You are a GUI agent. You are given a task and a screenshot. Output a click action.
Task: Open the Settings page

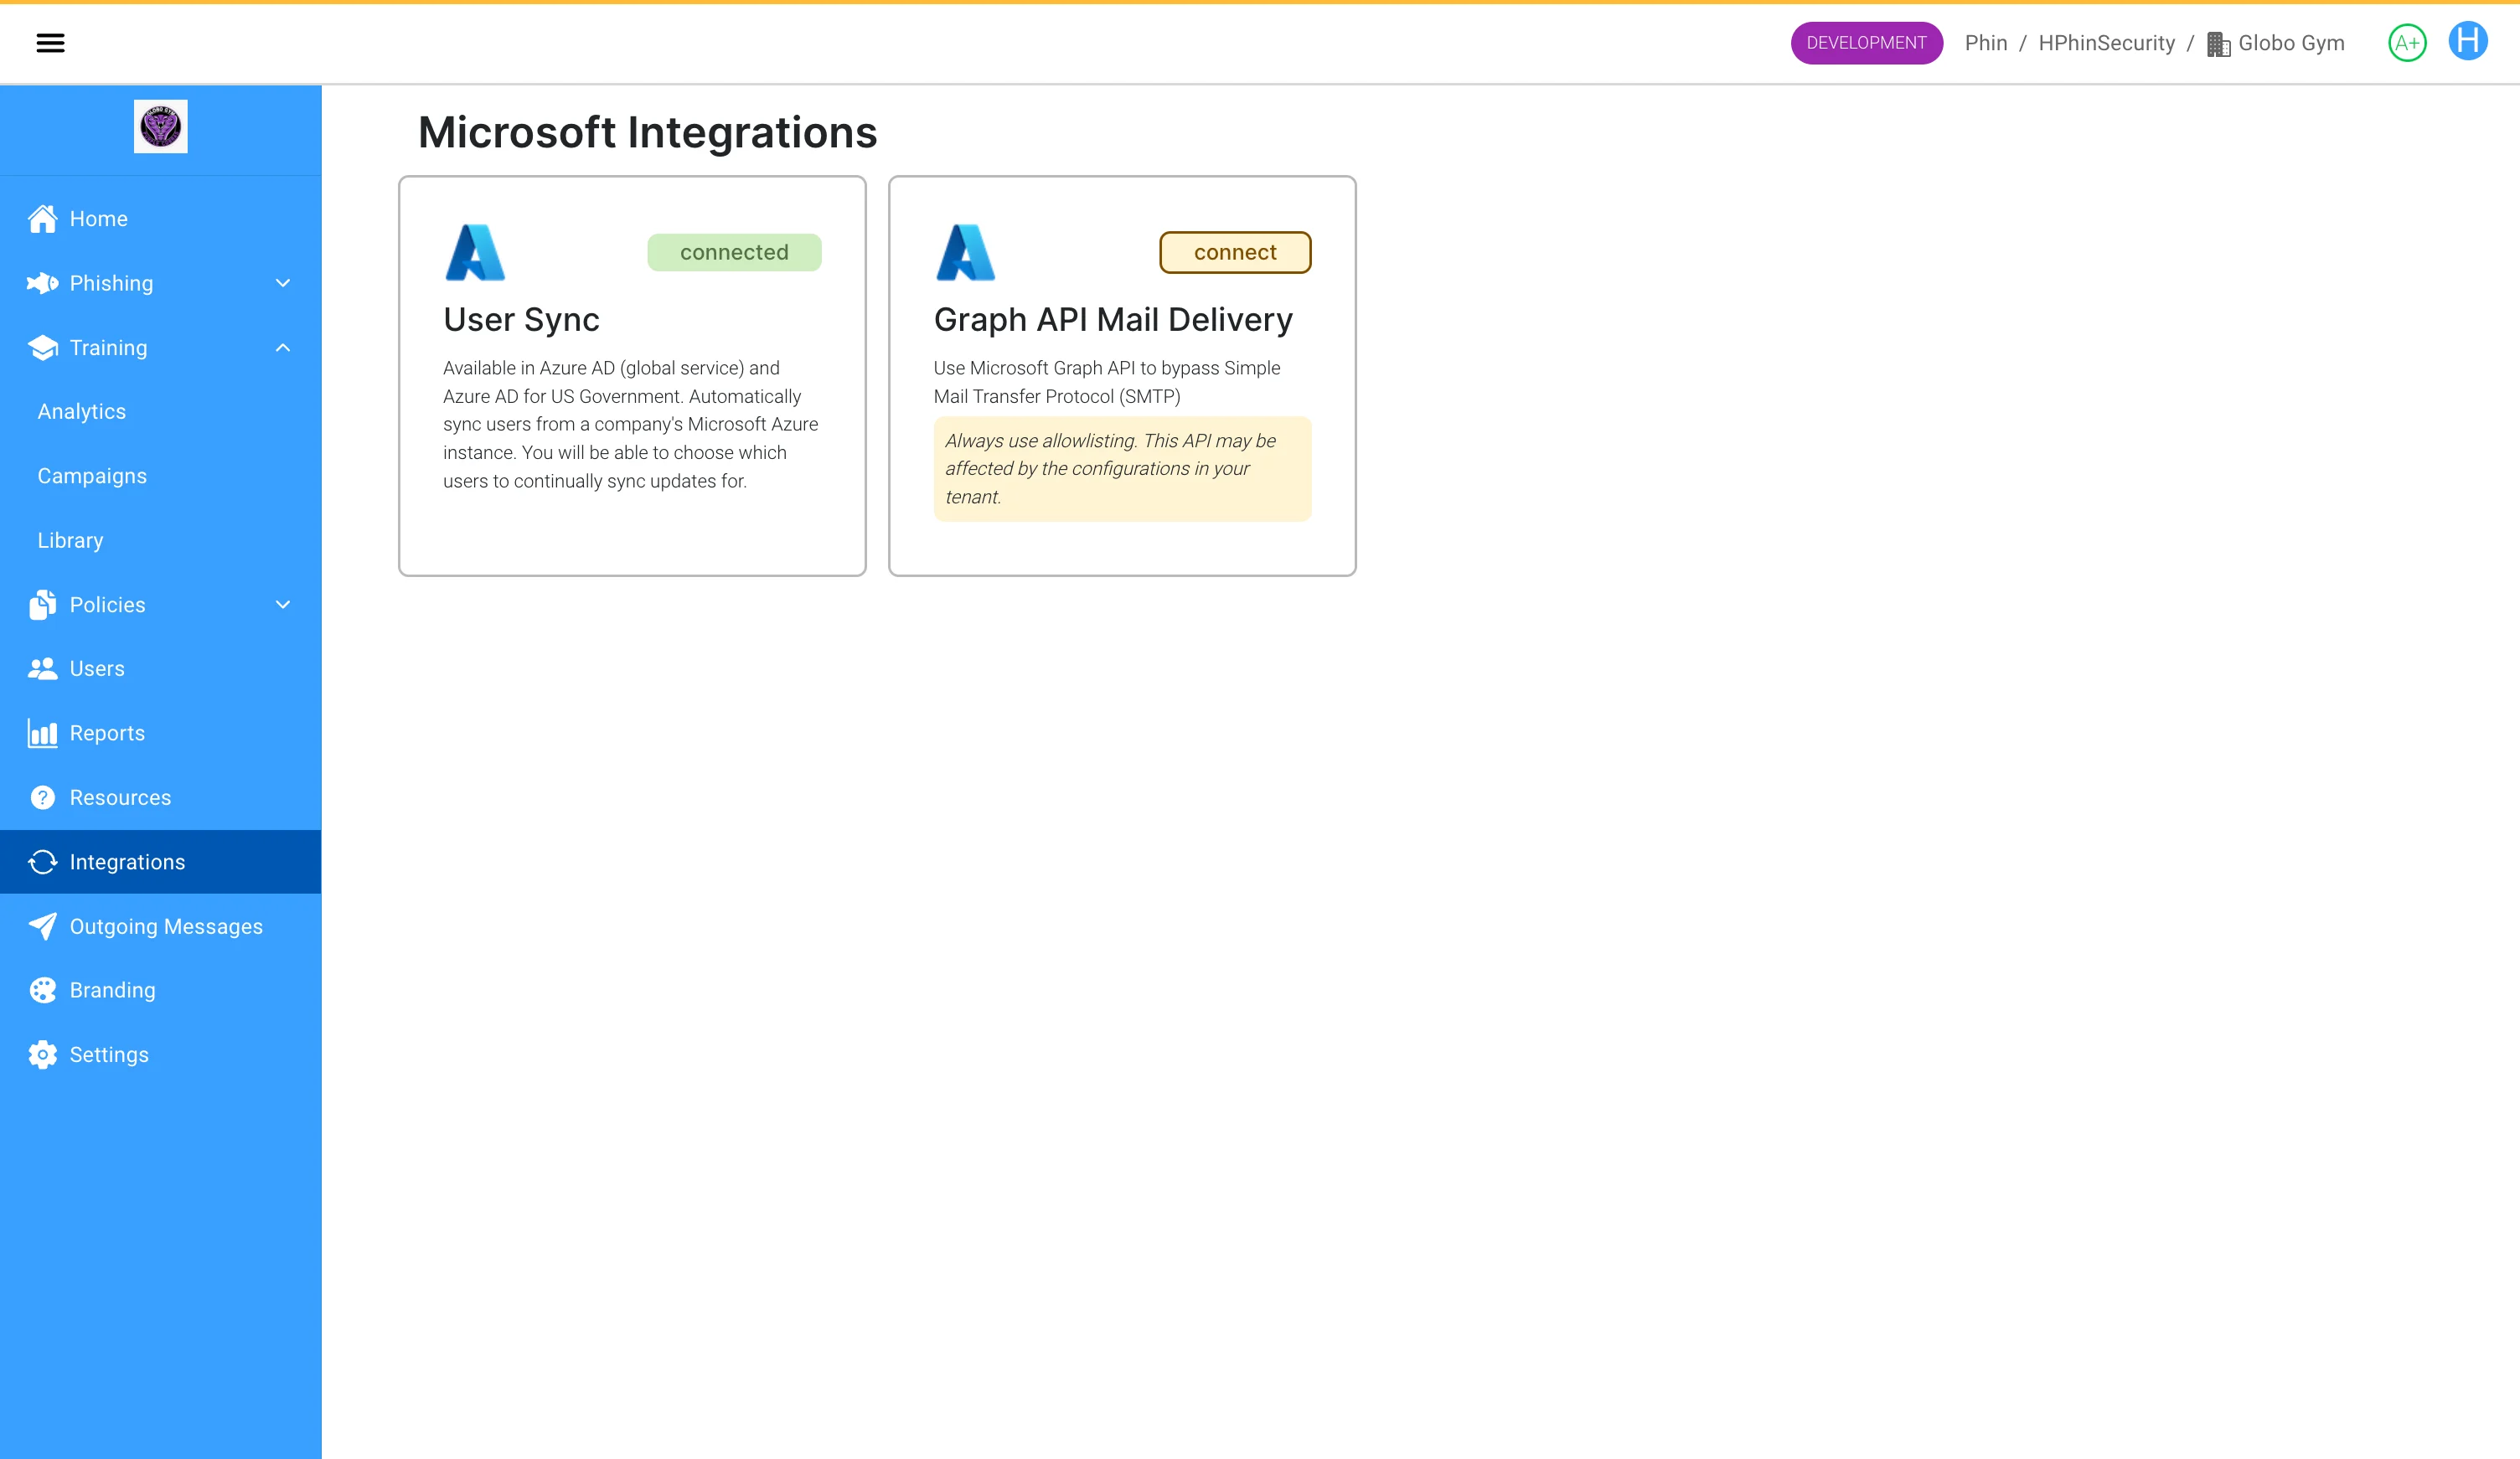click(161, 1055)
